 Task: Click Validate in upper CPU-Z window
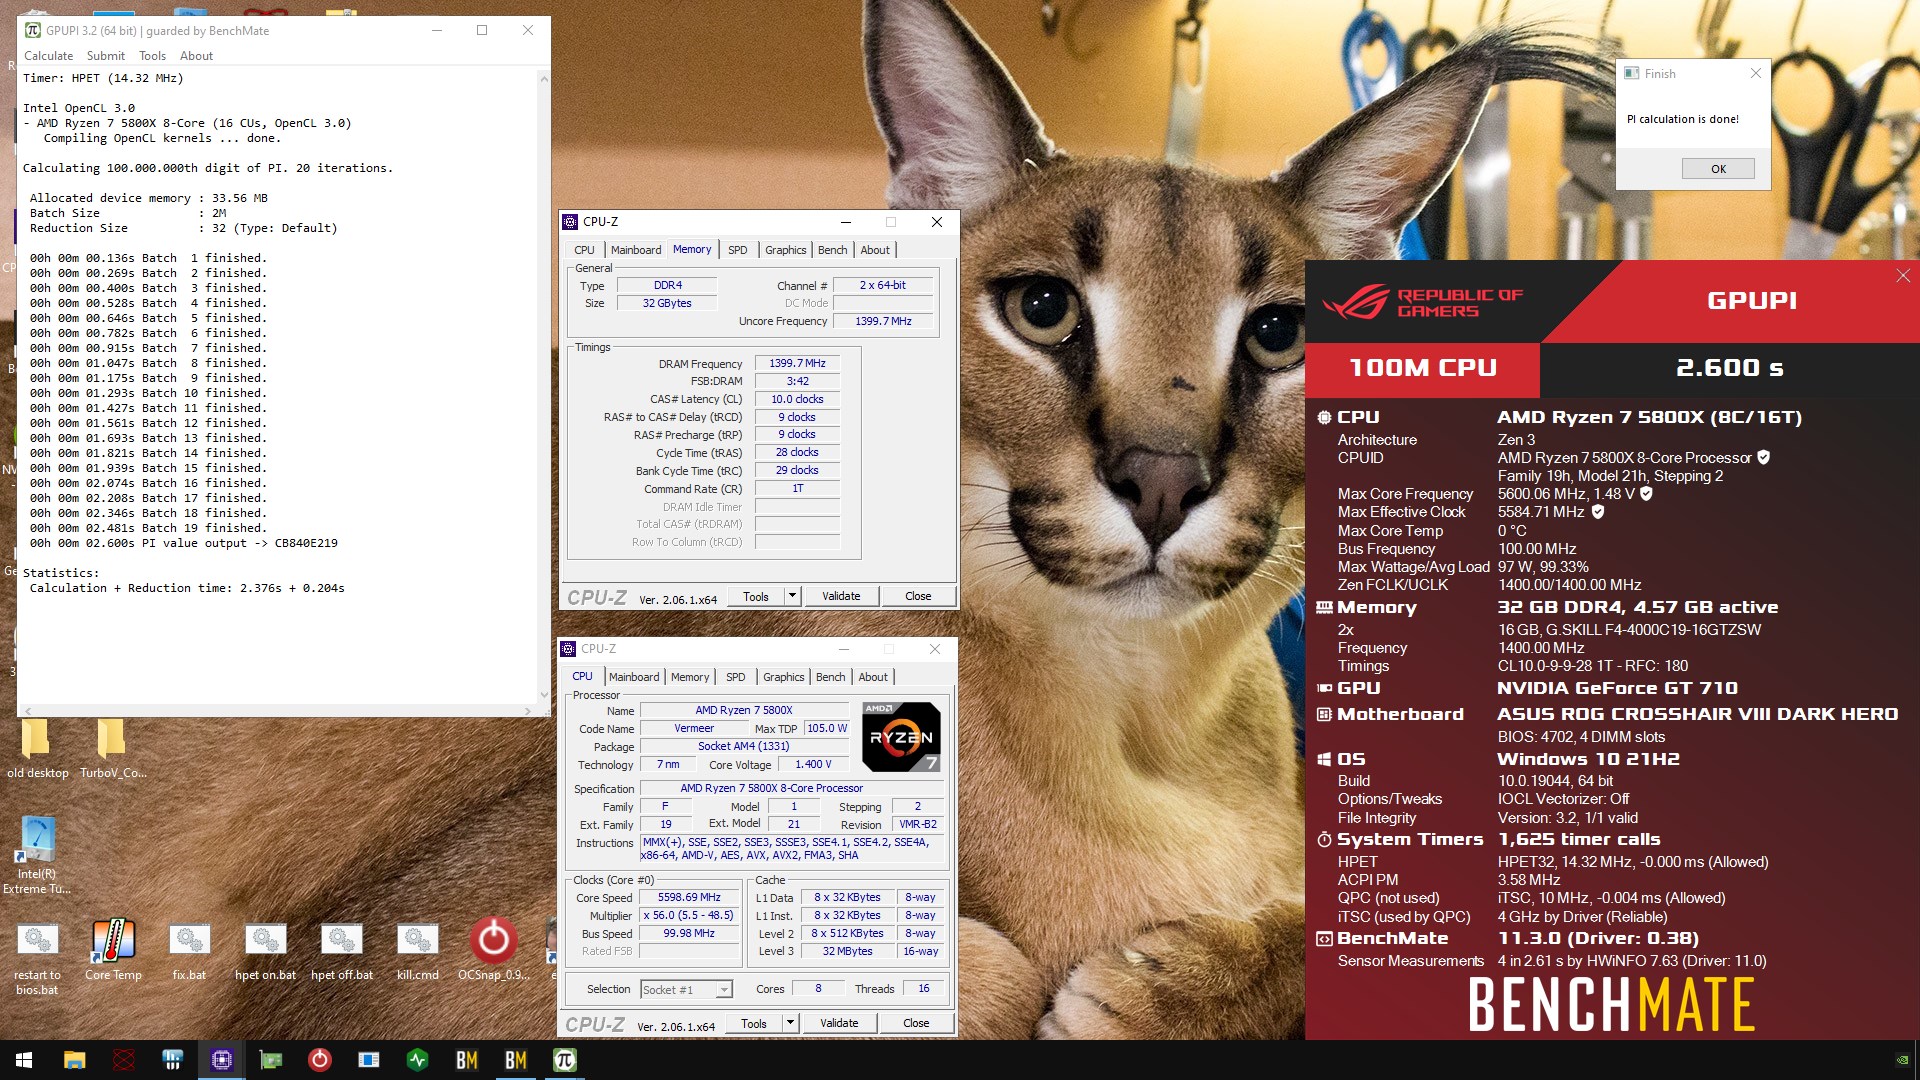pos(841,596)
